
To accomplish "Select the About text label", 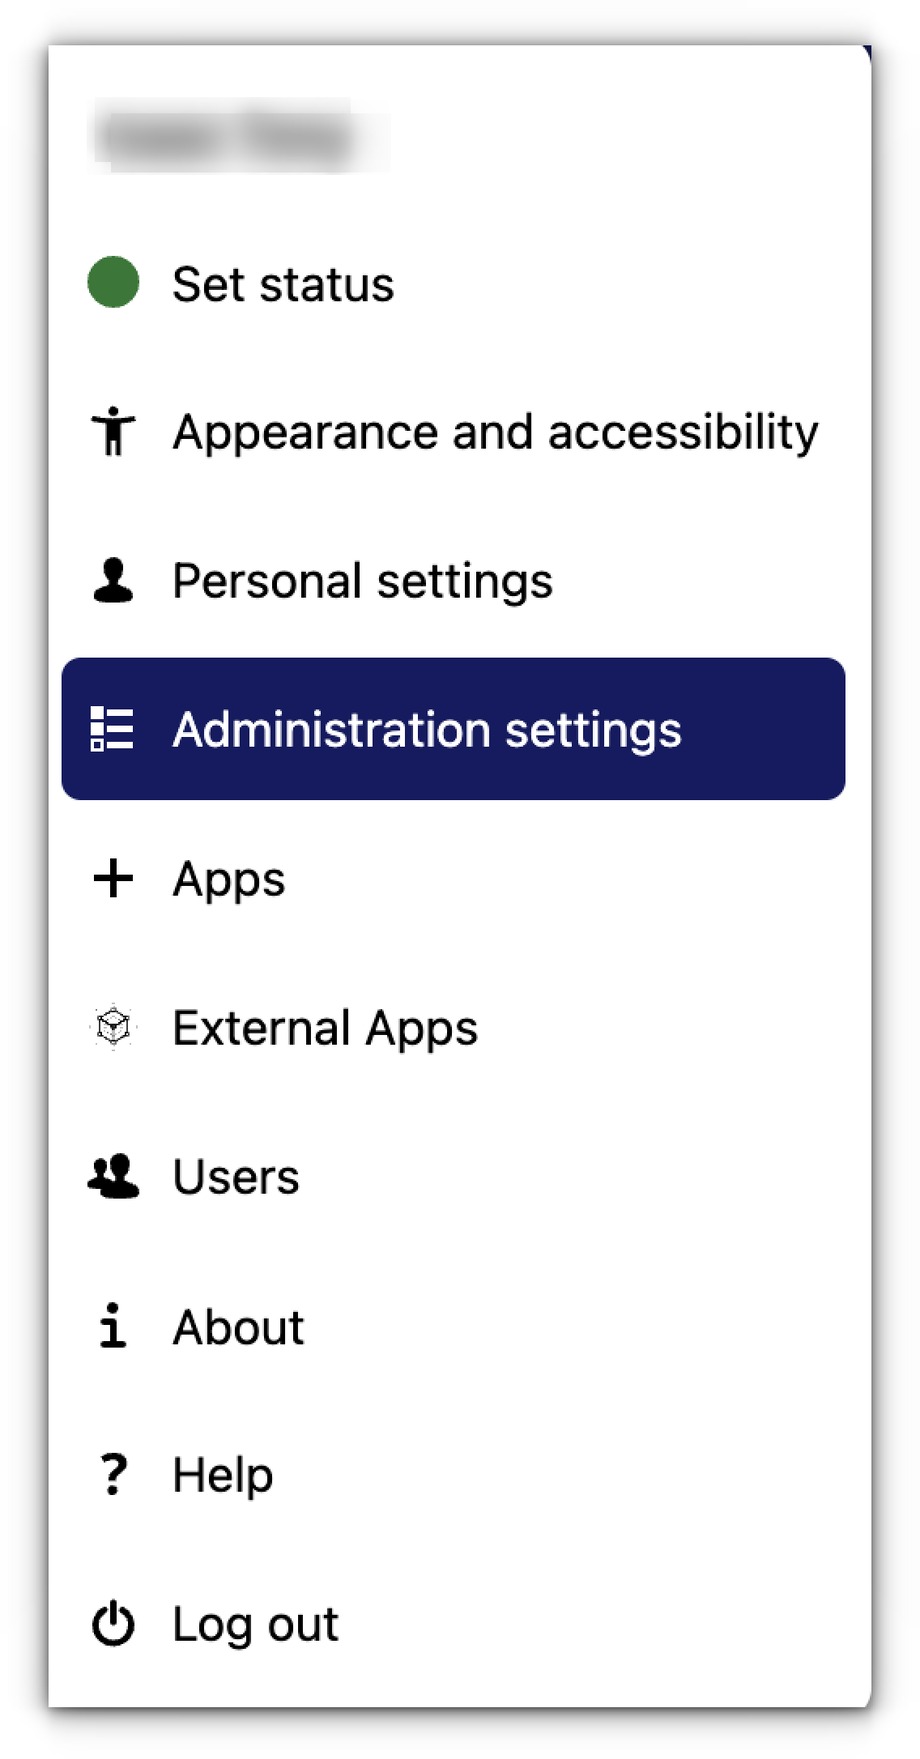I will click(238, 1327).
